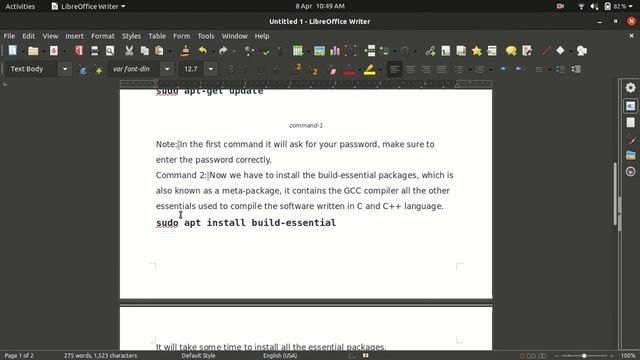Open the sidebar Navigator compass

click(x=630, y=171)
